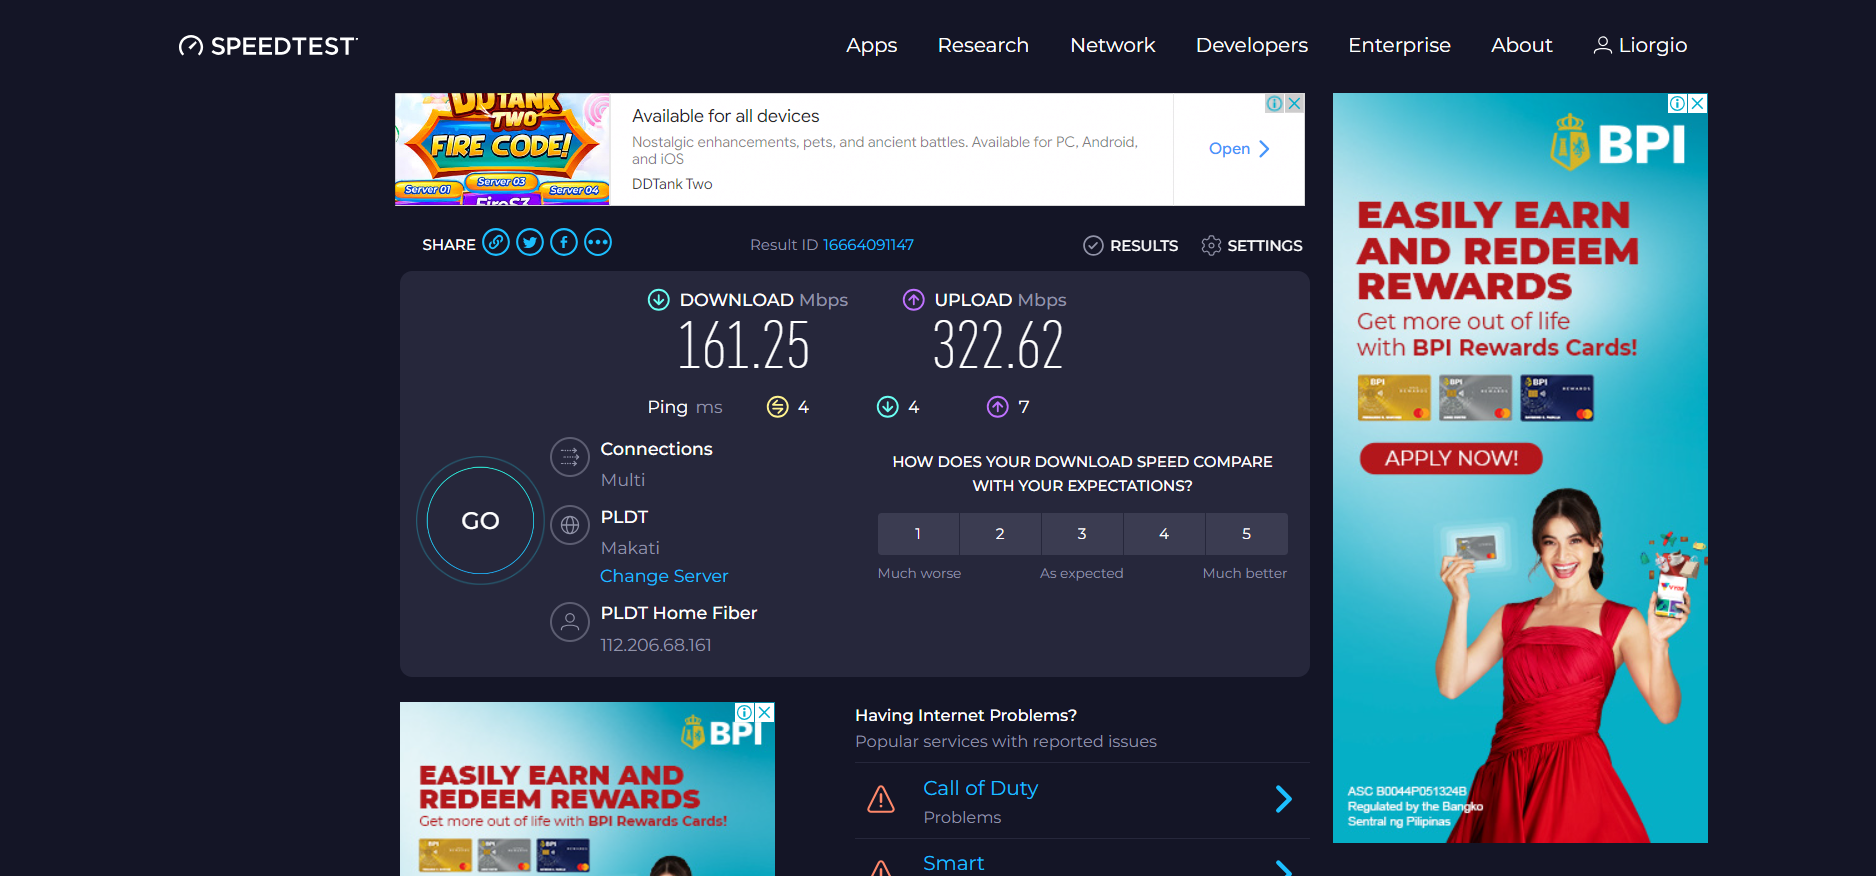Click APPLY NOW in the BPI ad

(x=1451, y=458)
